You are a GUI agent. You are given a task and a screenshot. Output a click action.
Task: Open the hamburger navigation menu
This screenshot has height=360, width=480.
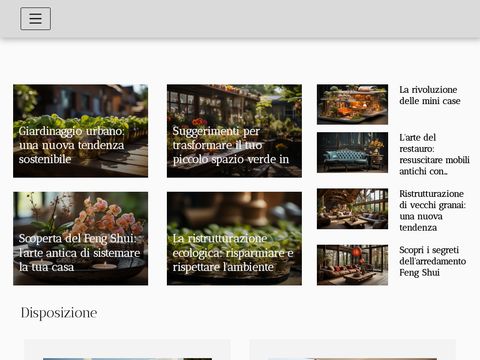[x=35, y=19]
